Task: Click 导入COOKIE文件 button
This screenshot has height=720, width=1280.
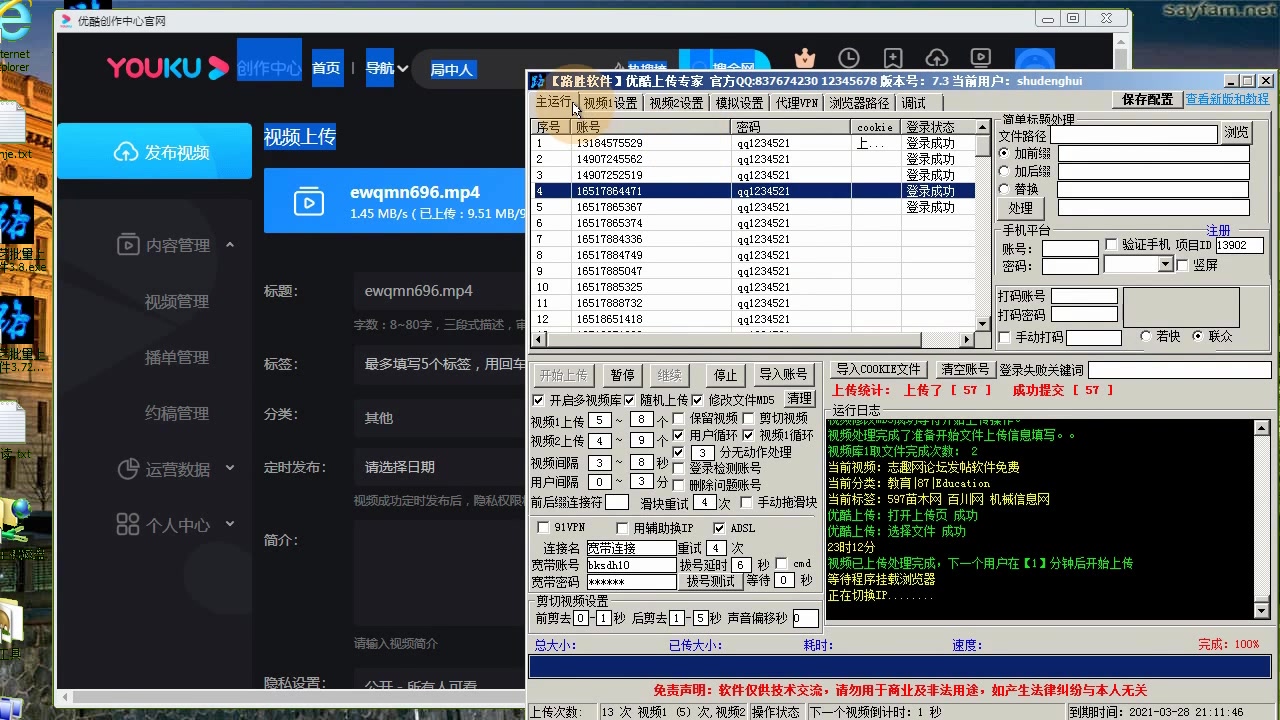Action: pyautogui.click(x=878, y=370)
